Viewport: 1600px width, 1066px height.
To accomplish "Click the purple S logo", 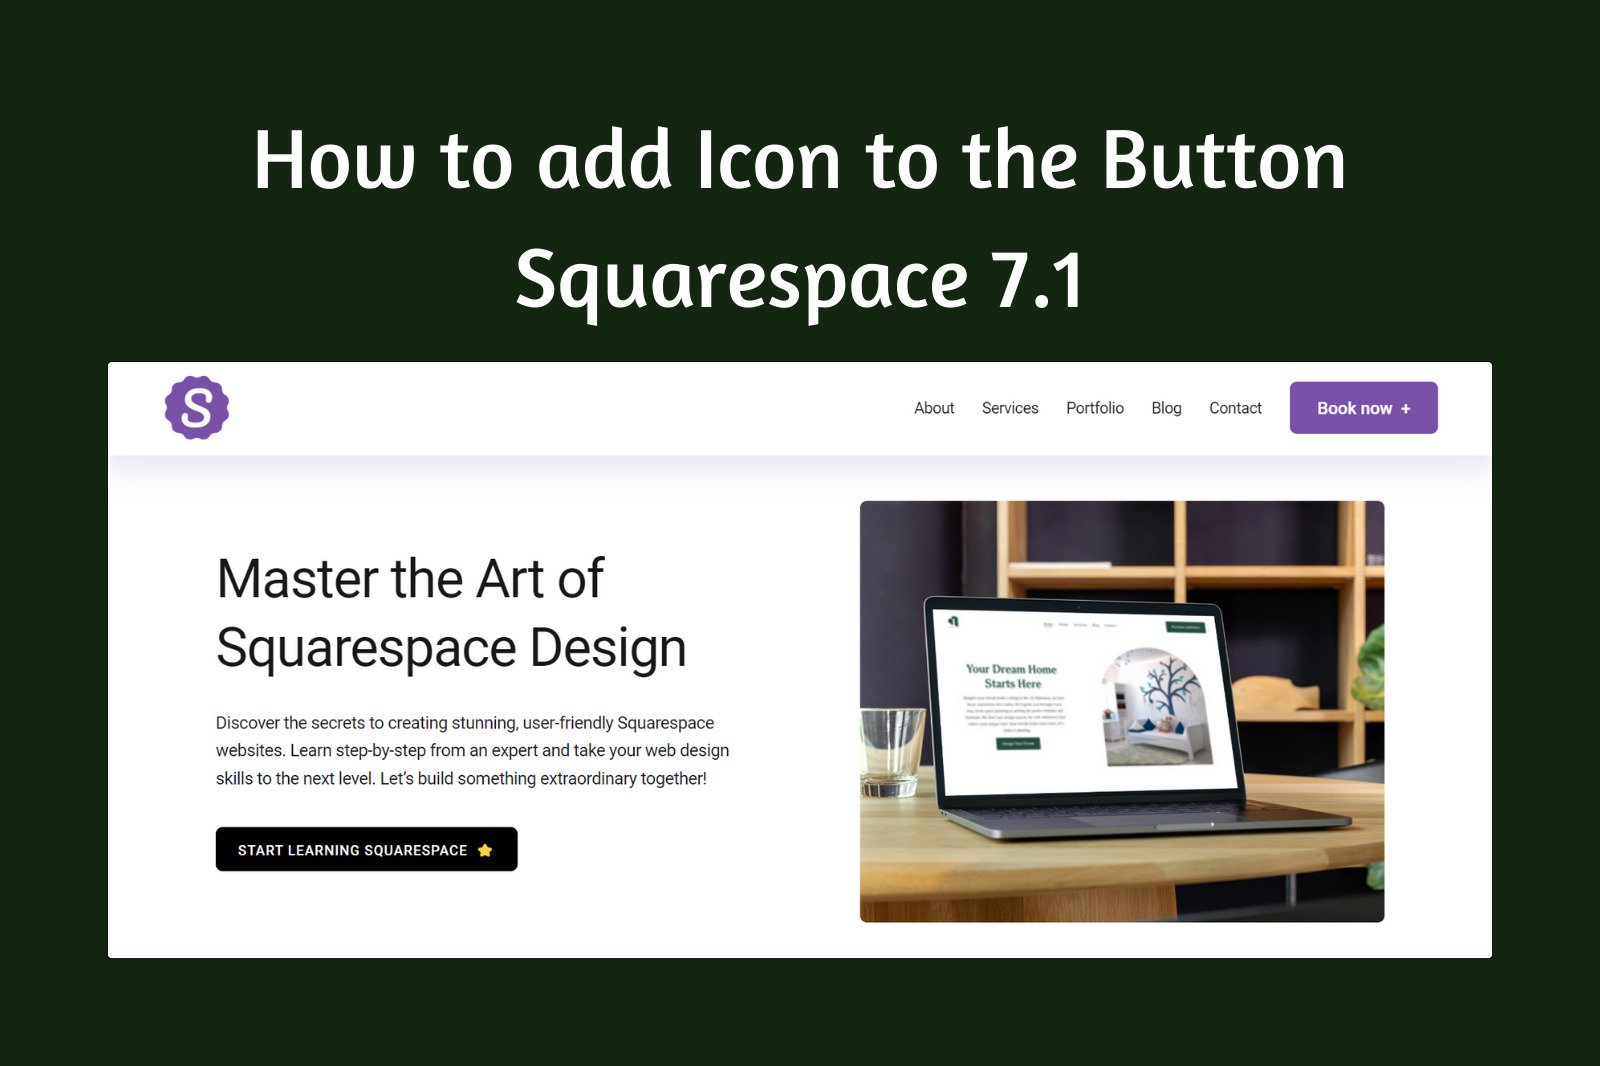I will [197, 408].
